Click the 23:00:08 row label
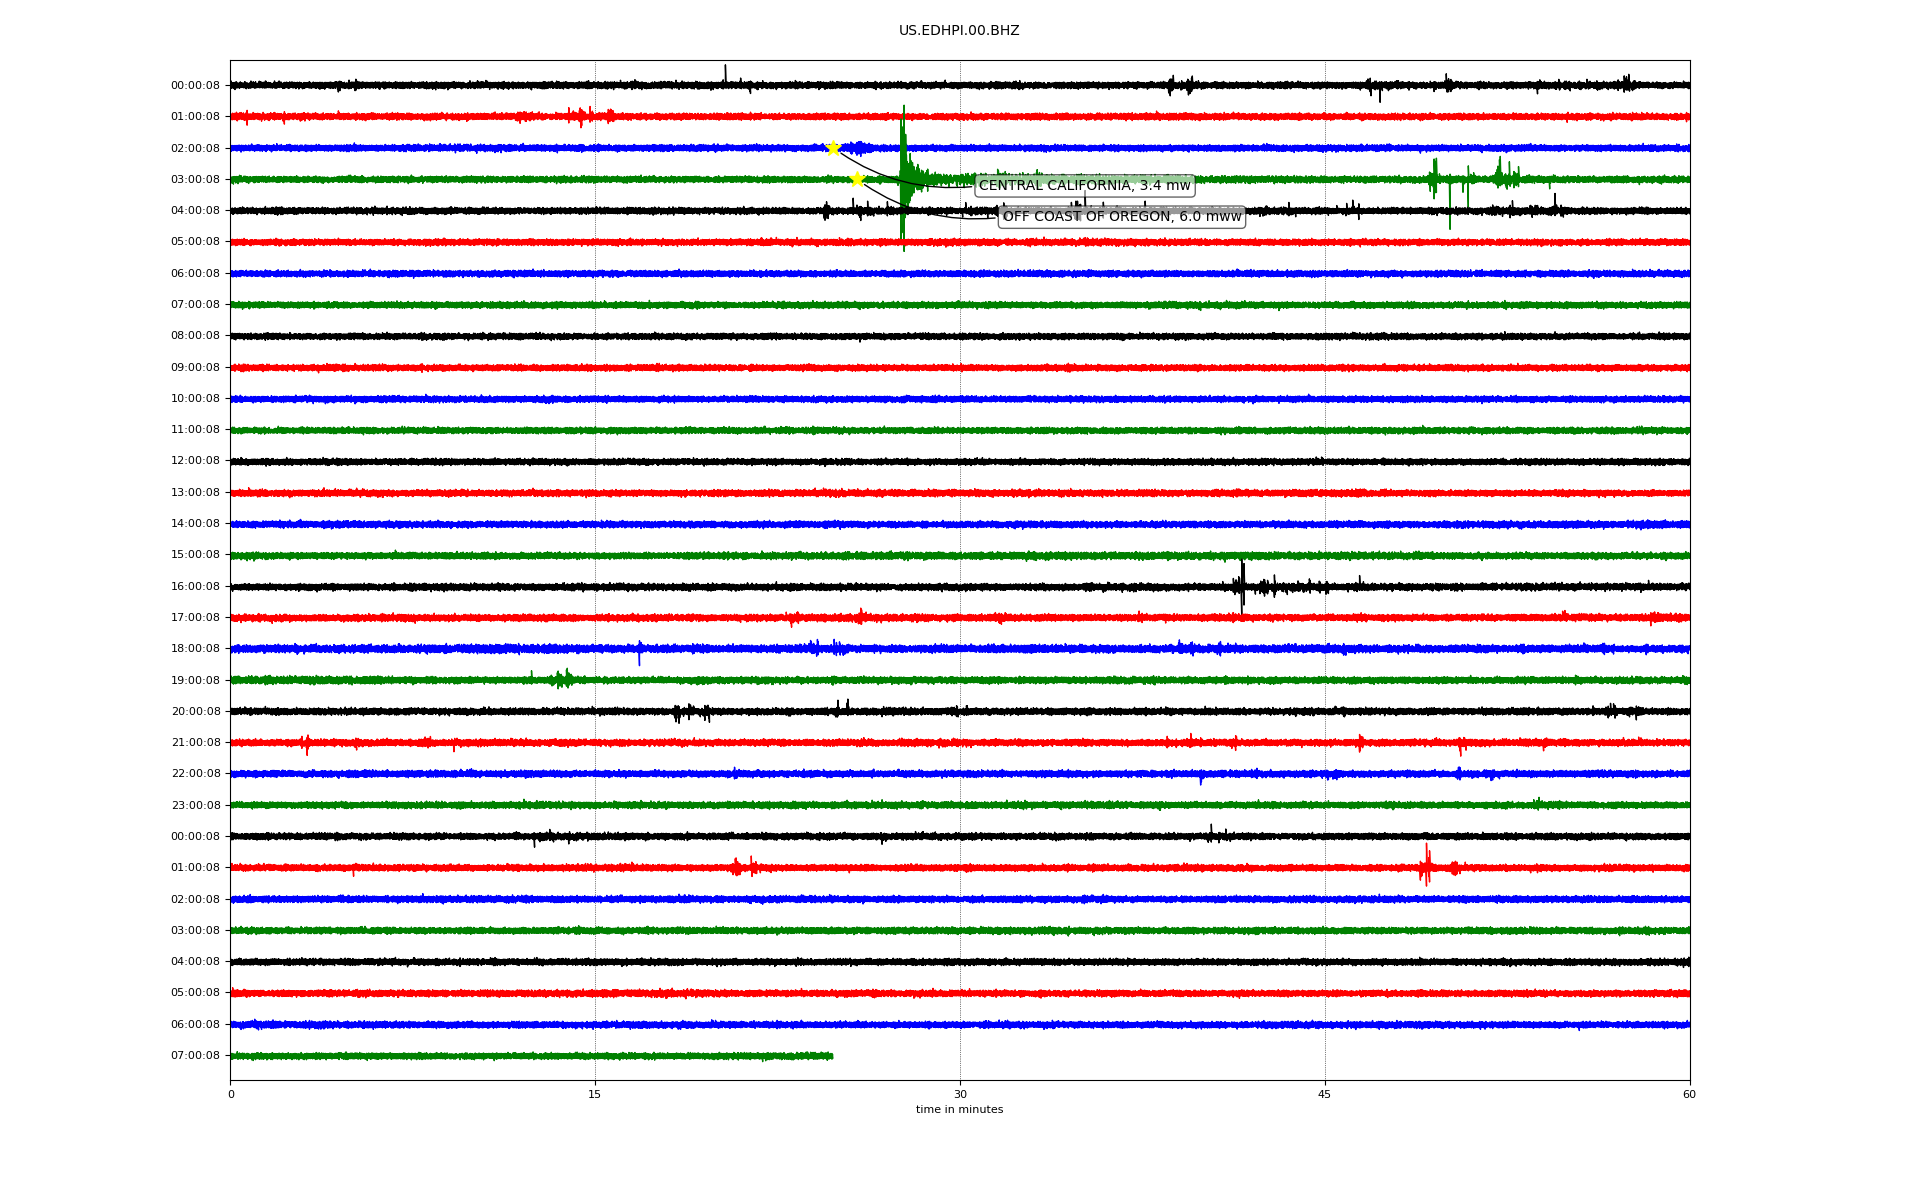 [x=195, y=805]
